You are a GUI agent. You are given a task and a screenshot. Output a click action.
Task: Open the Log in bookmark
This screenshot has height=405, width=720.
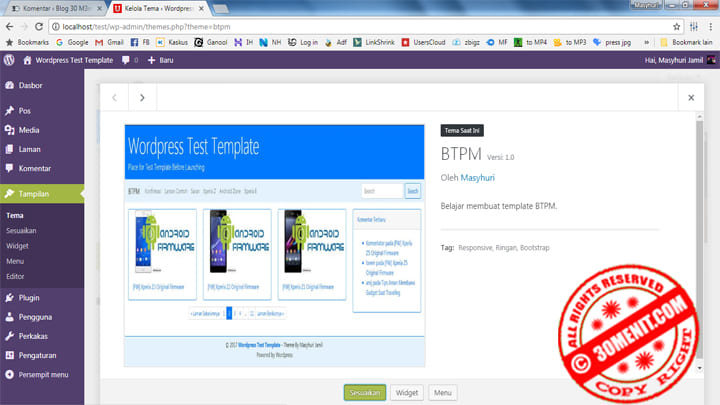(303, 42)
